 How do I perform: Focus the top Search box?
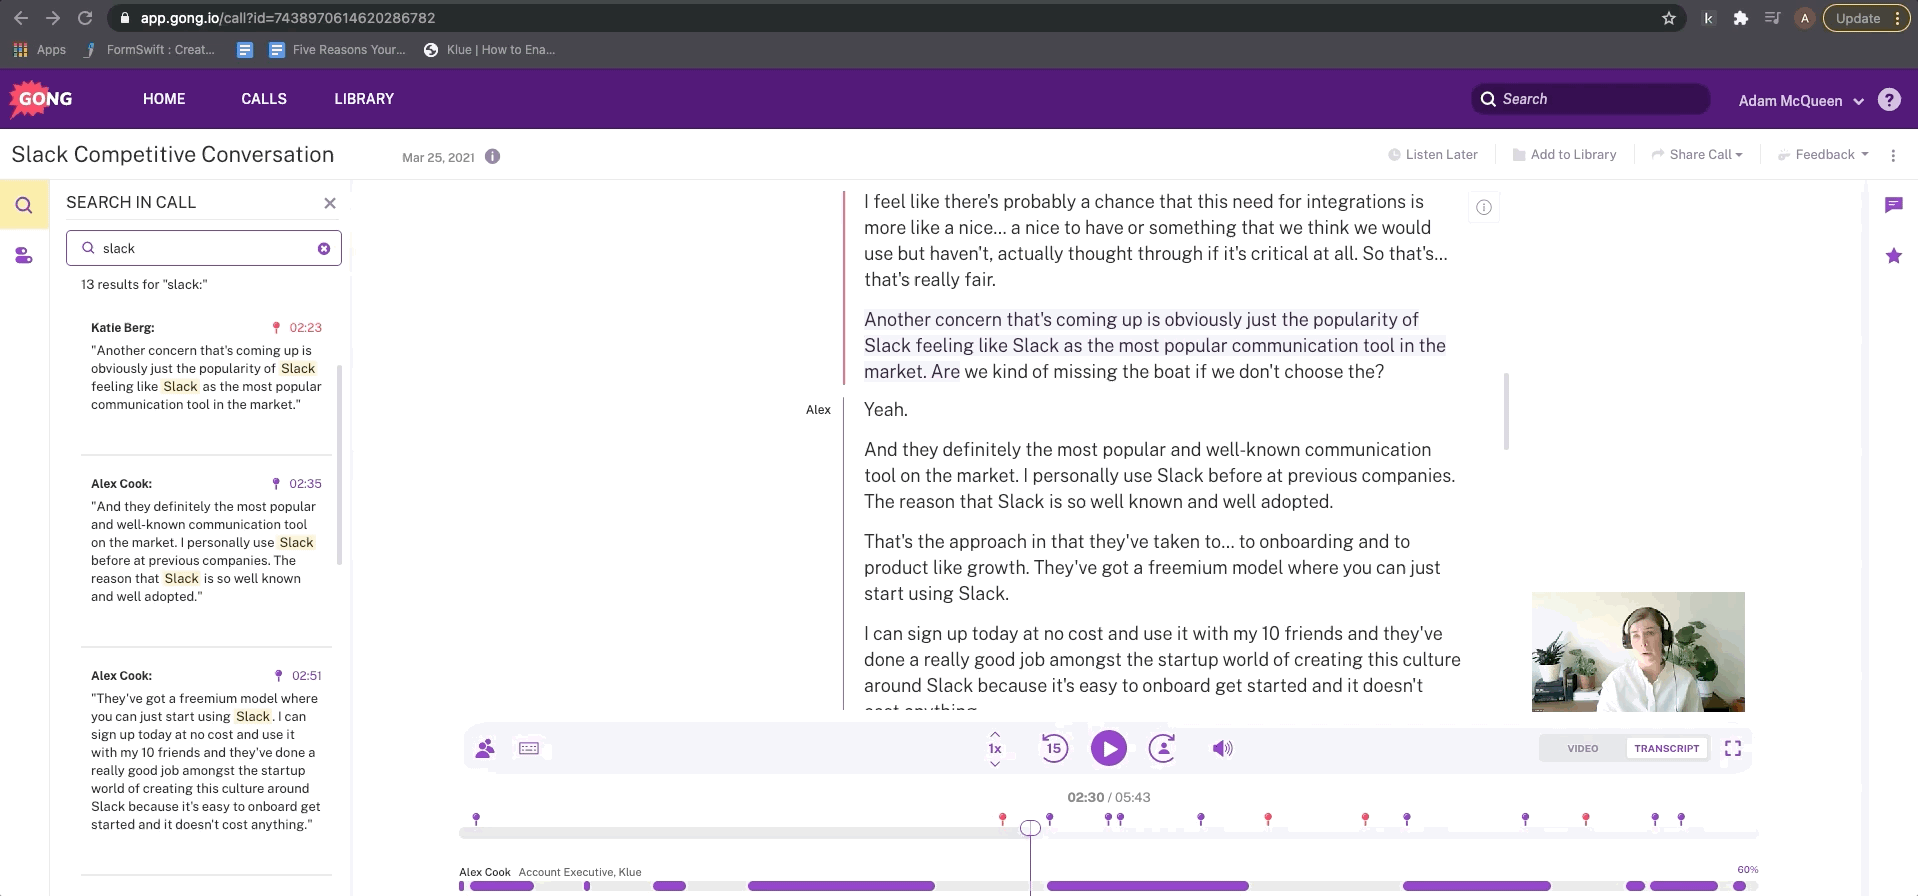(1590, 99)
